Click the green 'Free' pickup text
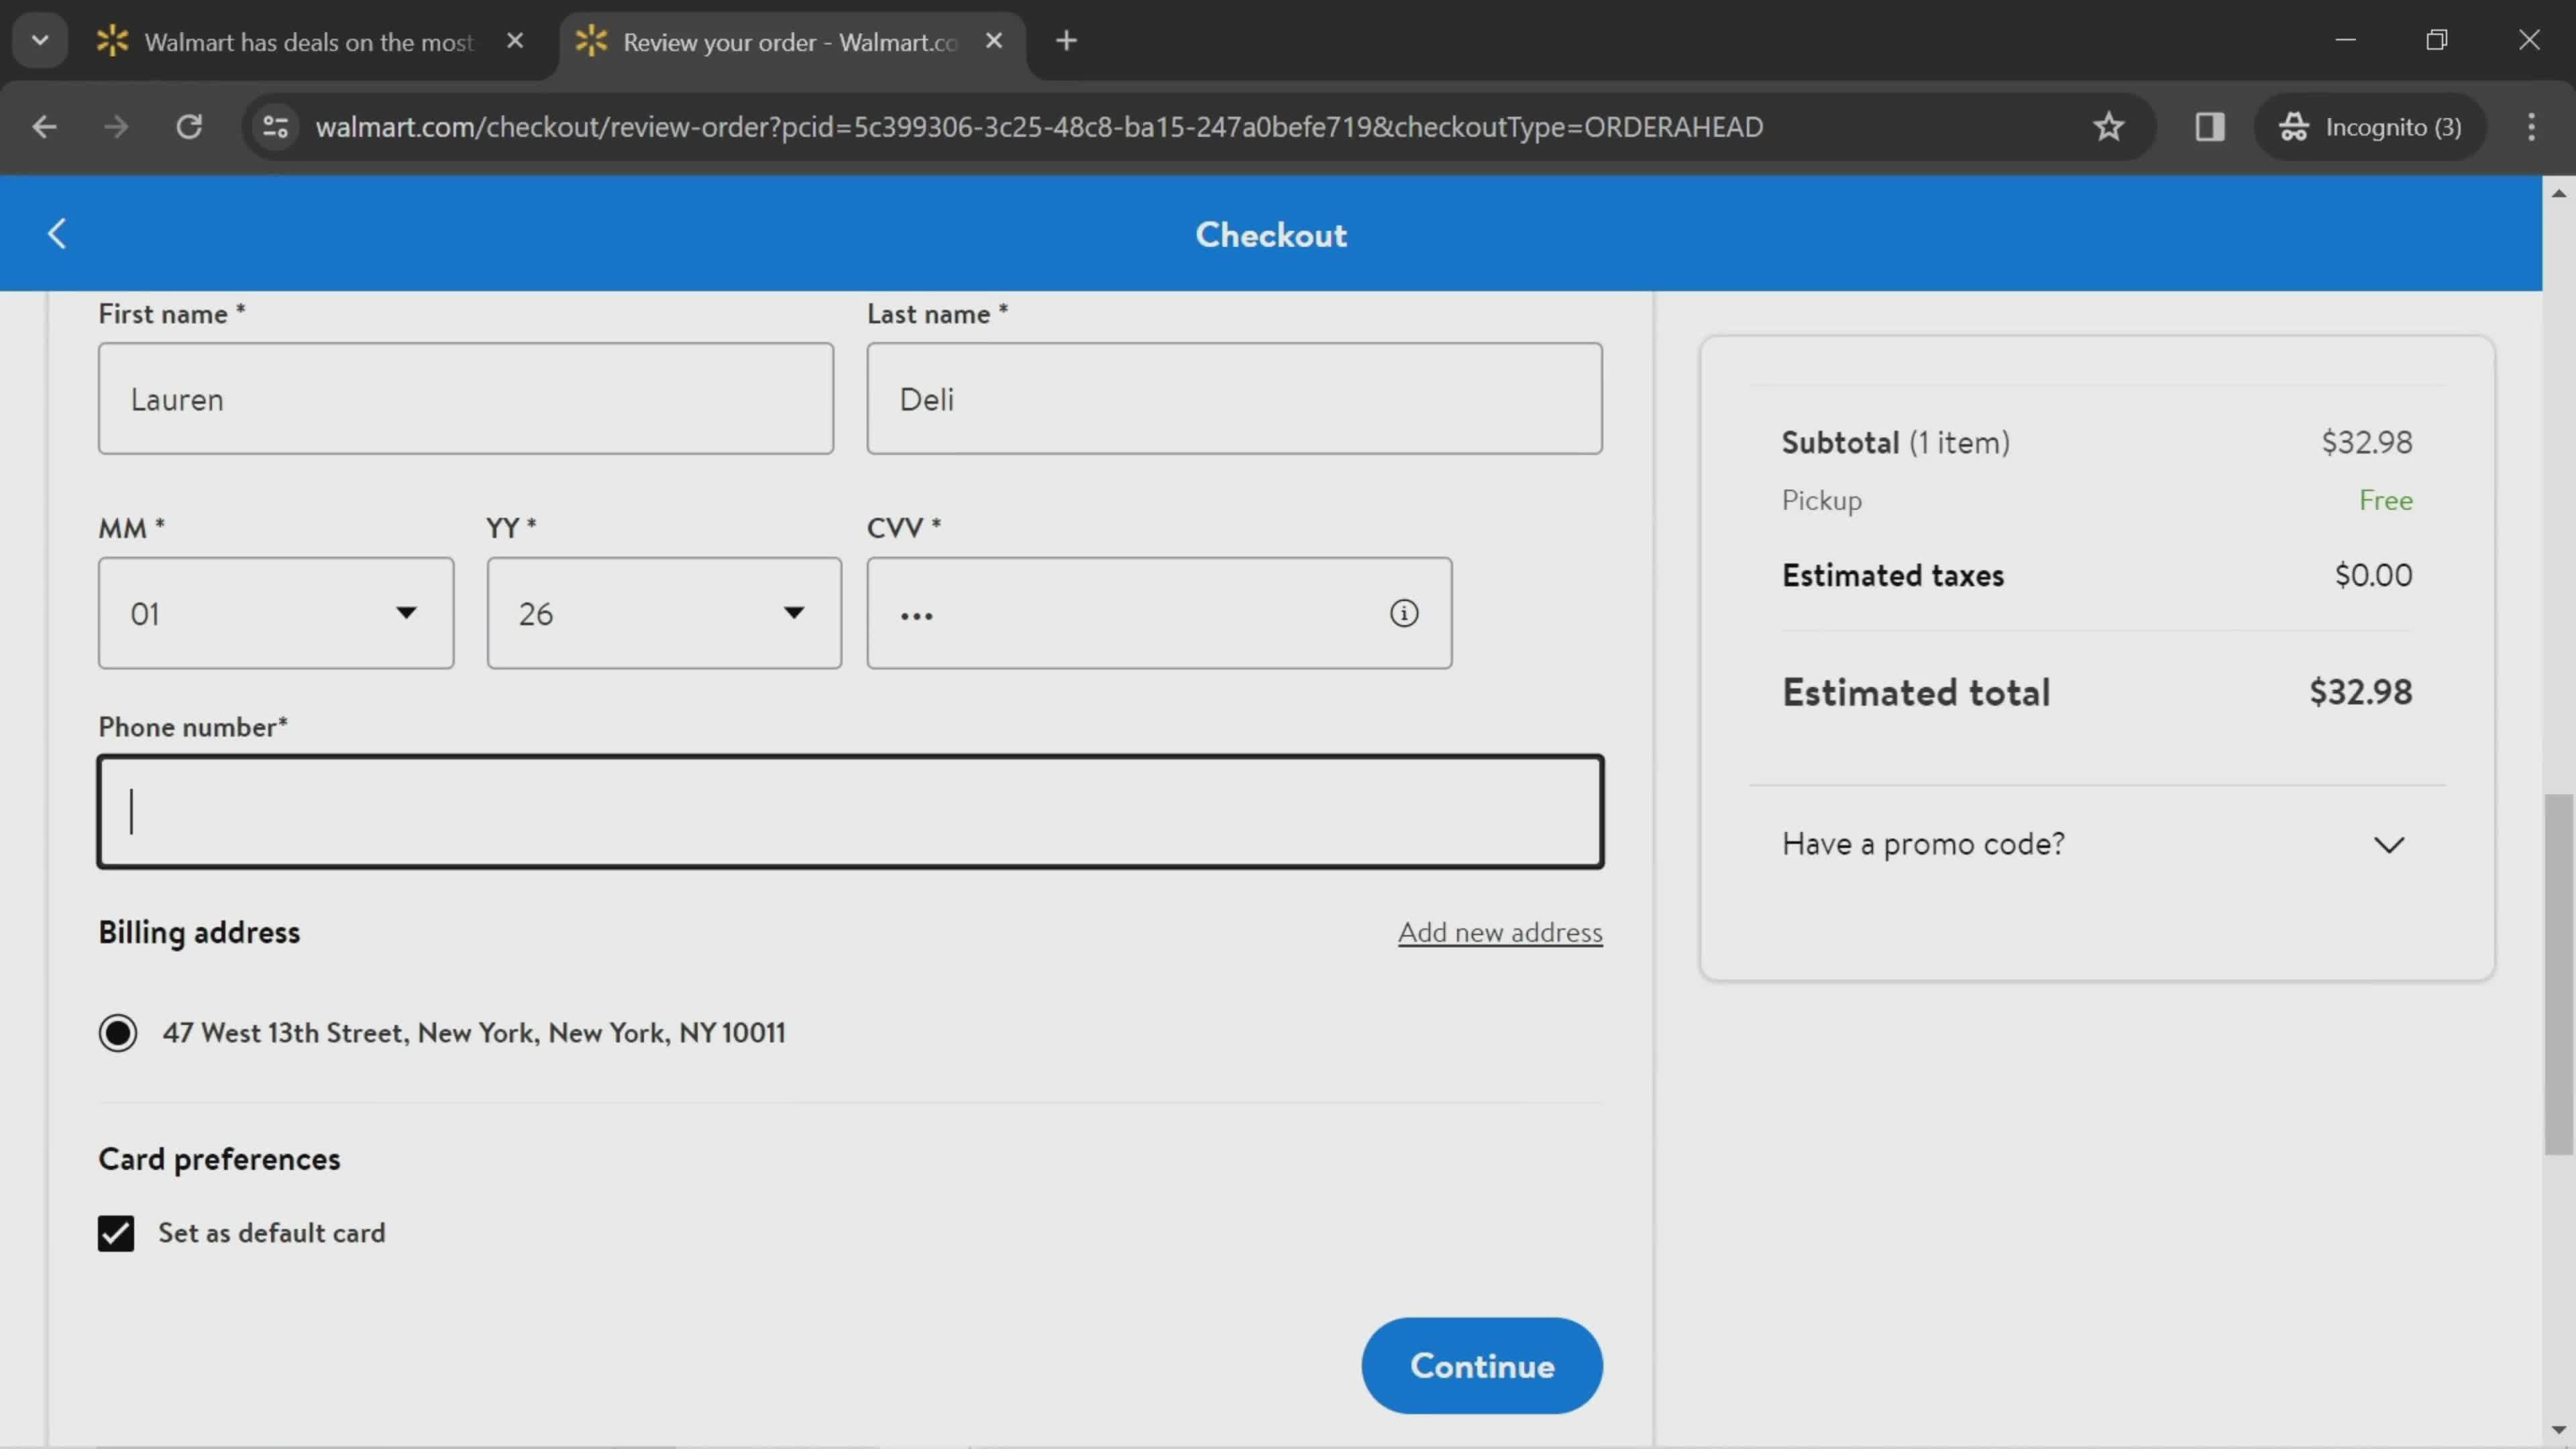The image size is (2576, 1449). coord(2386,500)
